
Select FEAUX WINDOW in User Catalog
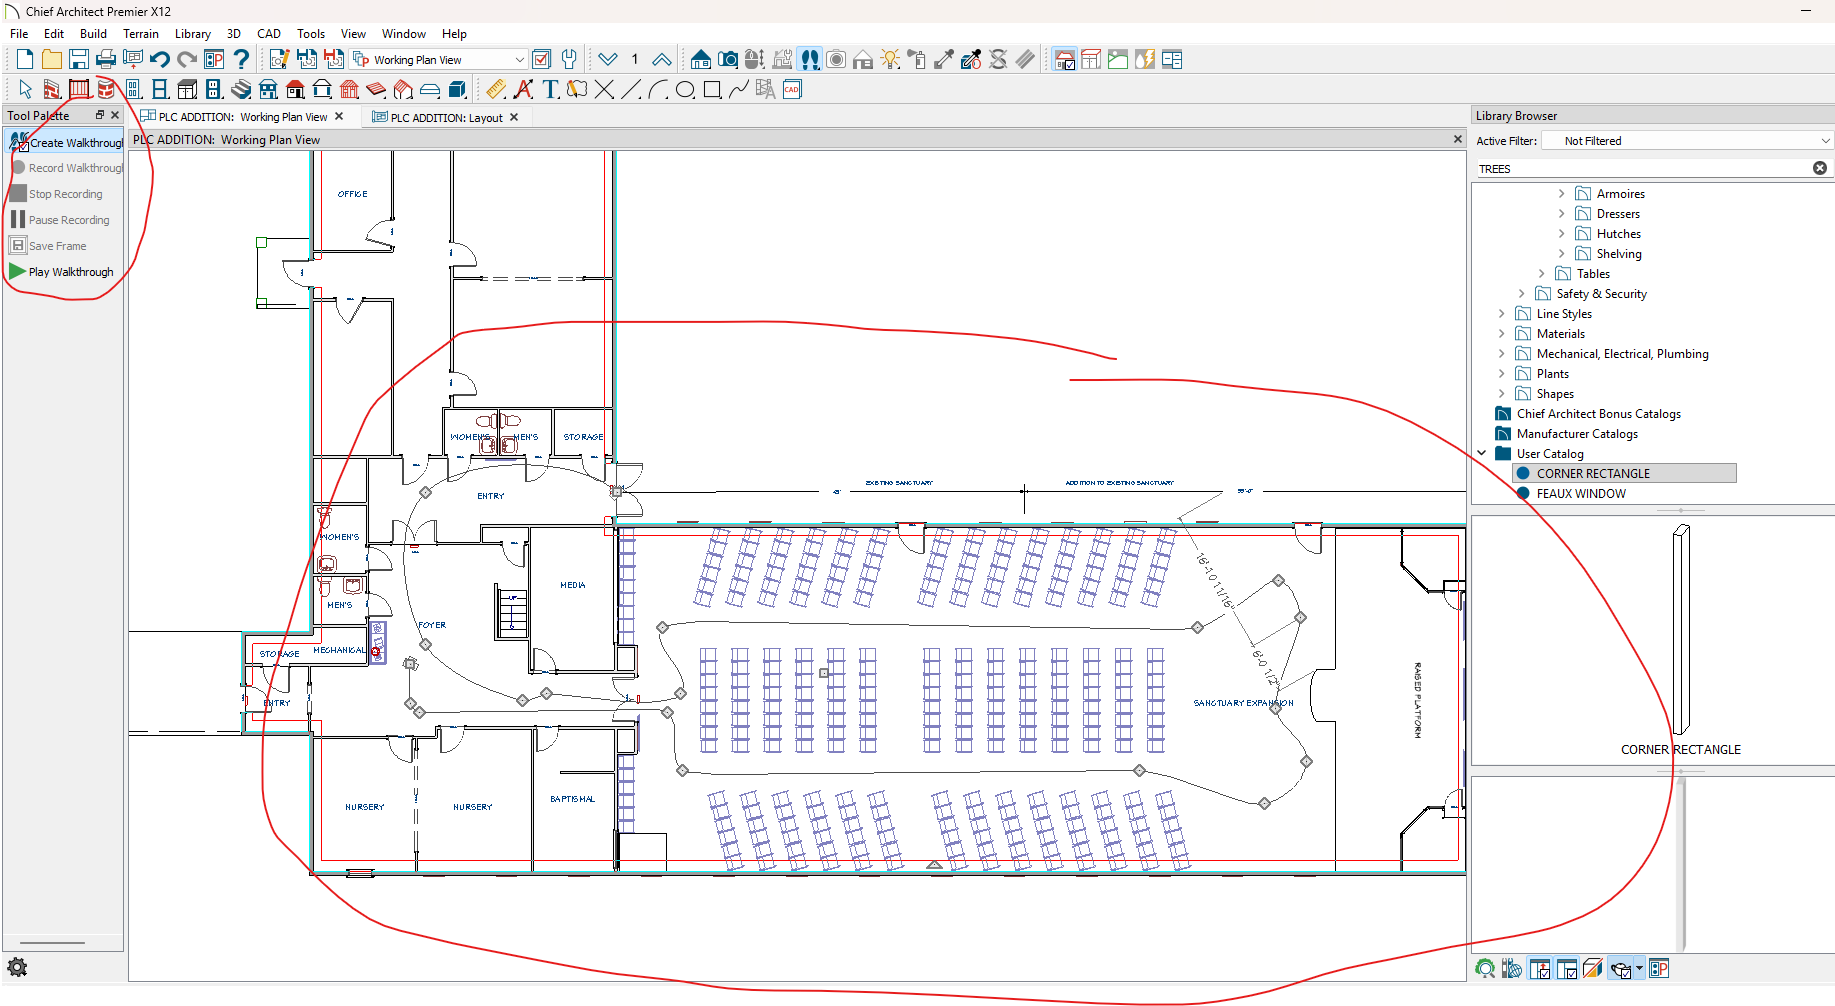click(x=1581, y=494)
